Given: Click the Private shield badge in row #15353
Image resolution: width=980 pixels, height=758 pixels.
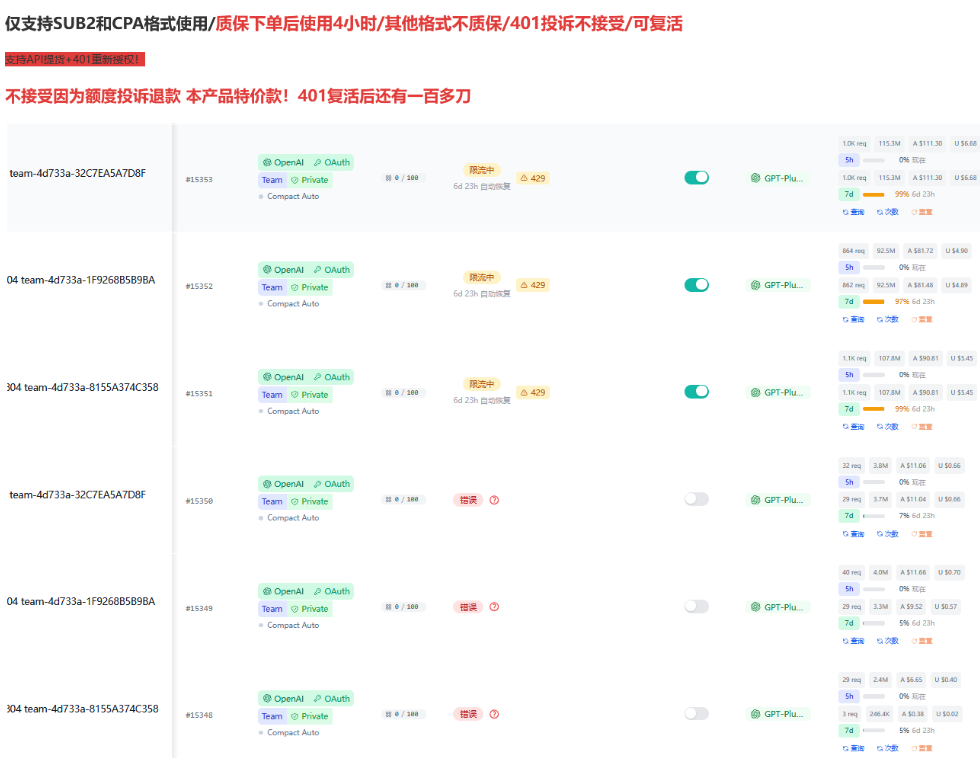Looking at the screenshot, I should tap(309, 180).
